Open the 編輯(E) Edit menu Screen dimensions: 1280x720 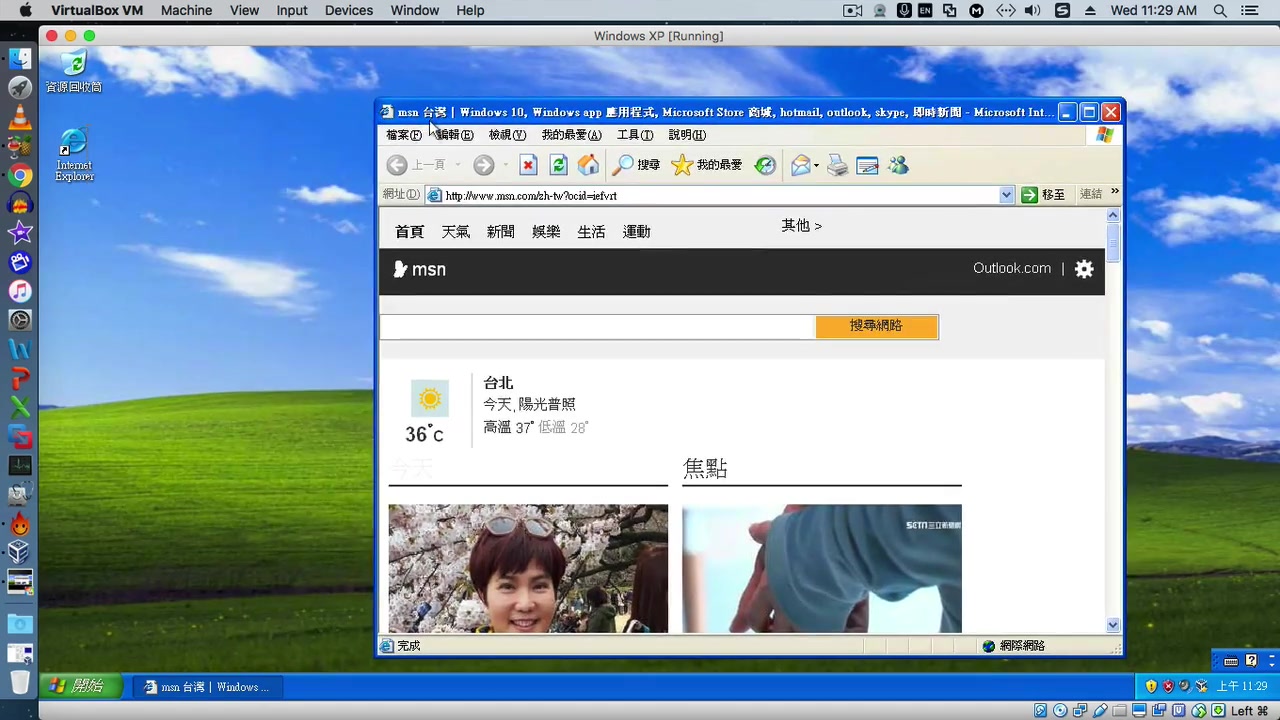(x=454, y=135)
